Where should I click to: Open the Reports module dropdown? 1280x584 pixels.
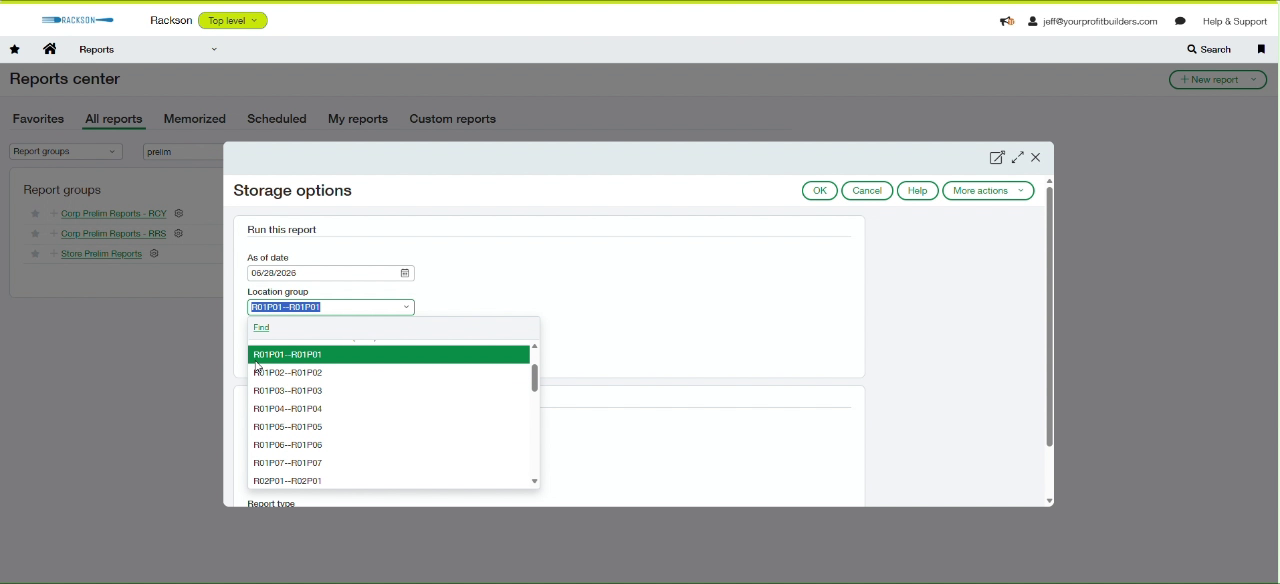(149, 50)
